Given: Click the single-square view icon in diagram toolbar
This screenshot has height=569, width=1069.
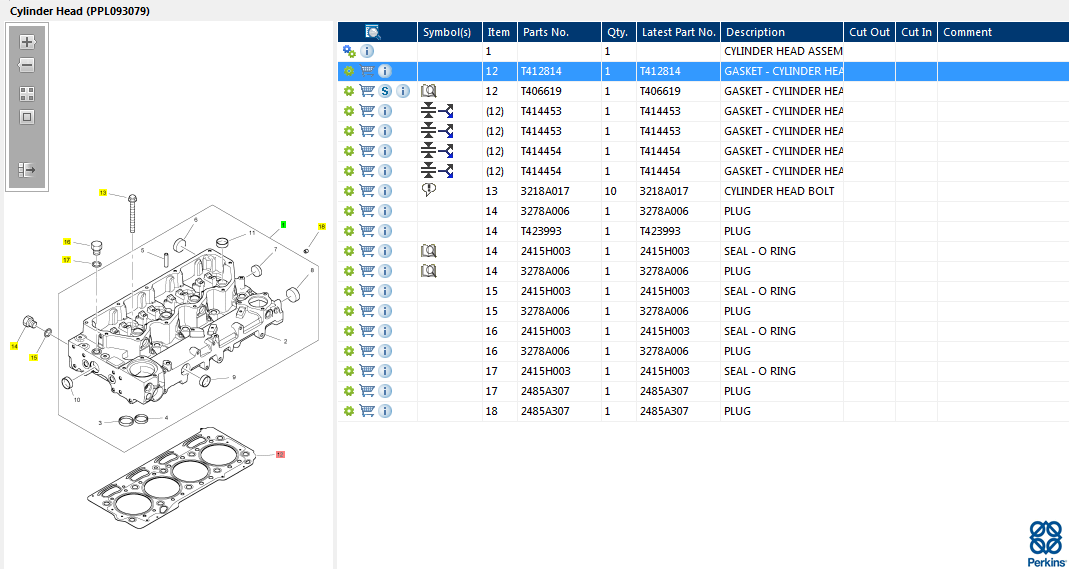Looking at the screenshot, I should (x=27, y=117).
